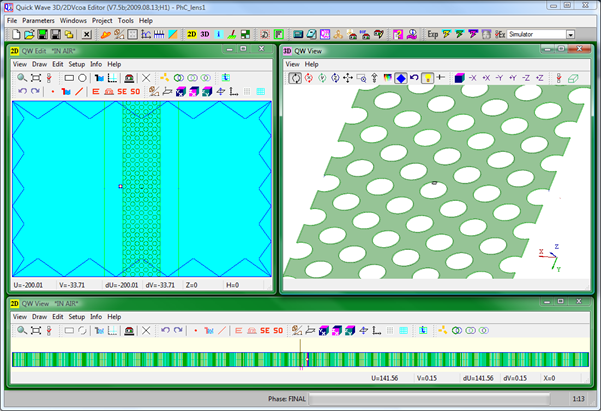Choose the ellipse draw tool in QW Edit
The width and height of the screenshot is (601, 411).
coord(83,77)
